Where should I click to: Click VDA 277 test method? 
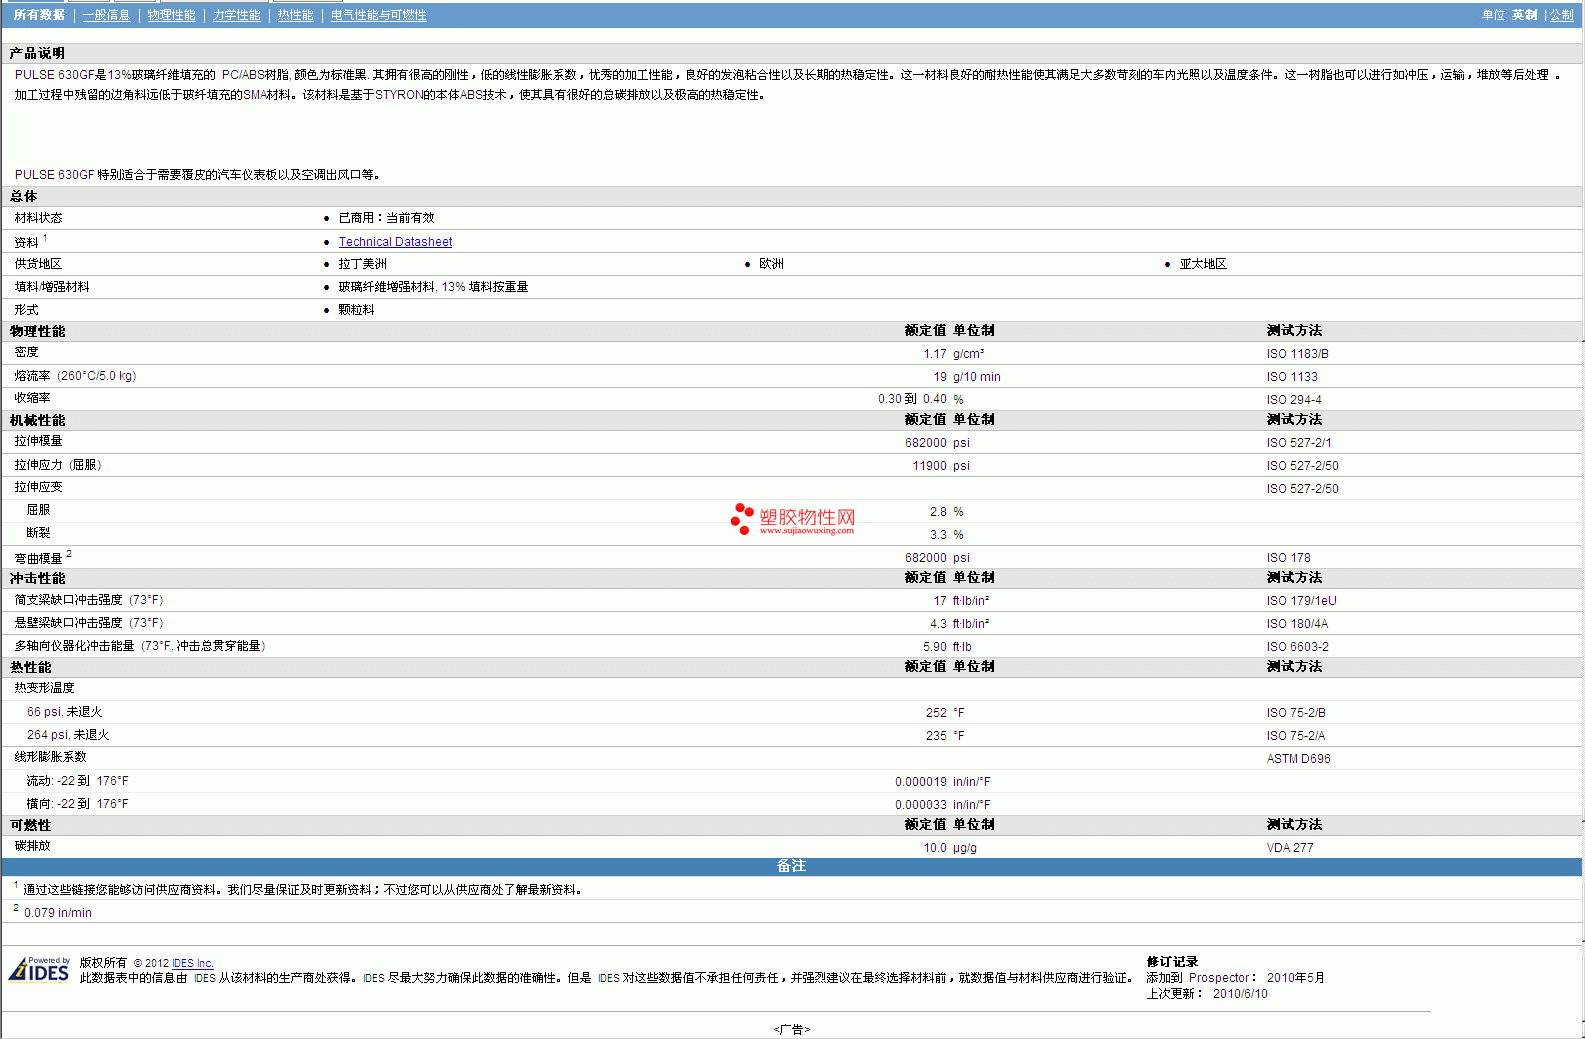[1290, 848]
